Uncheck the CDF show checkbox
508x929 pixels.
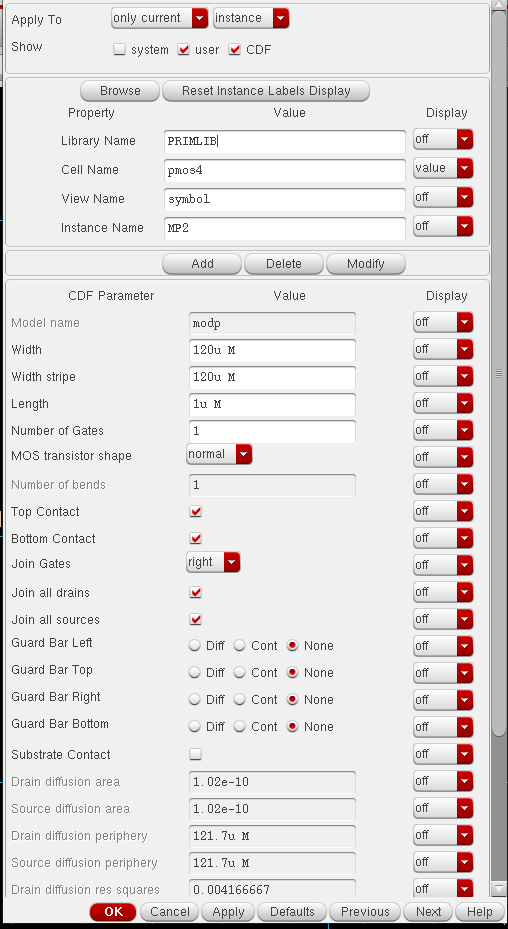point(235,50)
